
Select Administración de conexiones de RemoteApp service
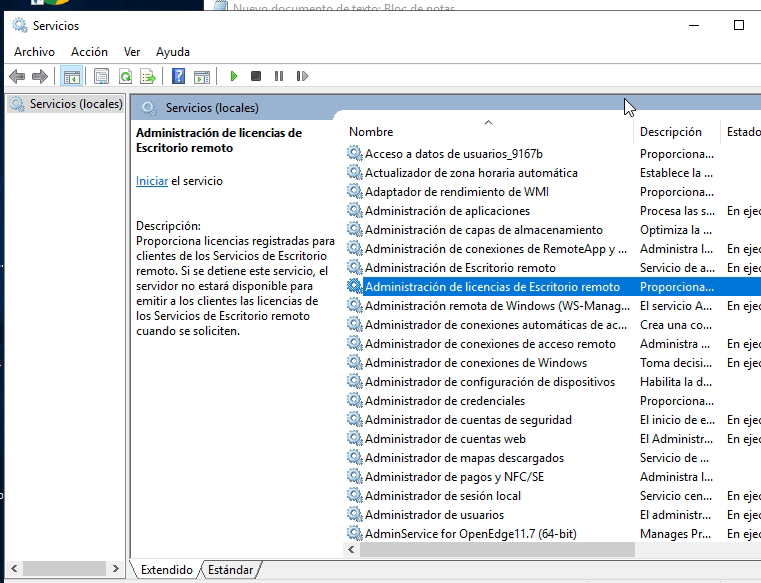point(496,249)
